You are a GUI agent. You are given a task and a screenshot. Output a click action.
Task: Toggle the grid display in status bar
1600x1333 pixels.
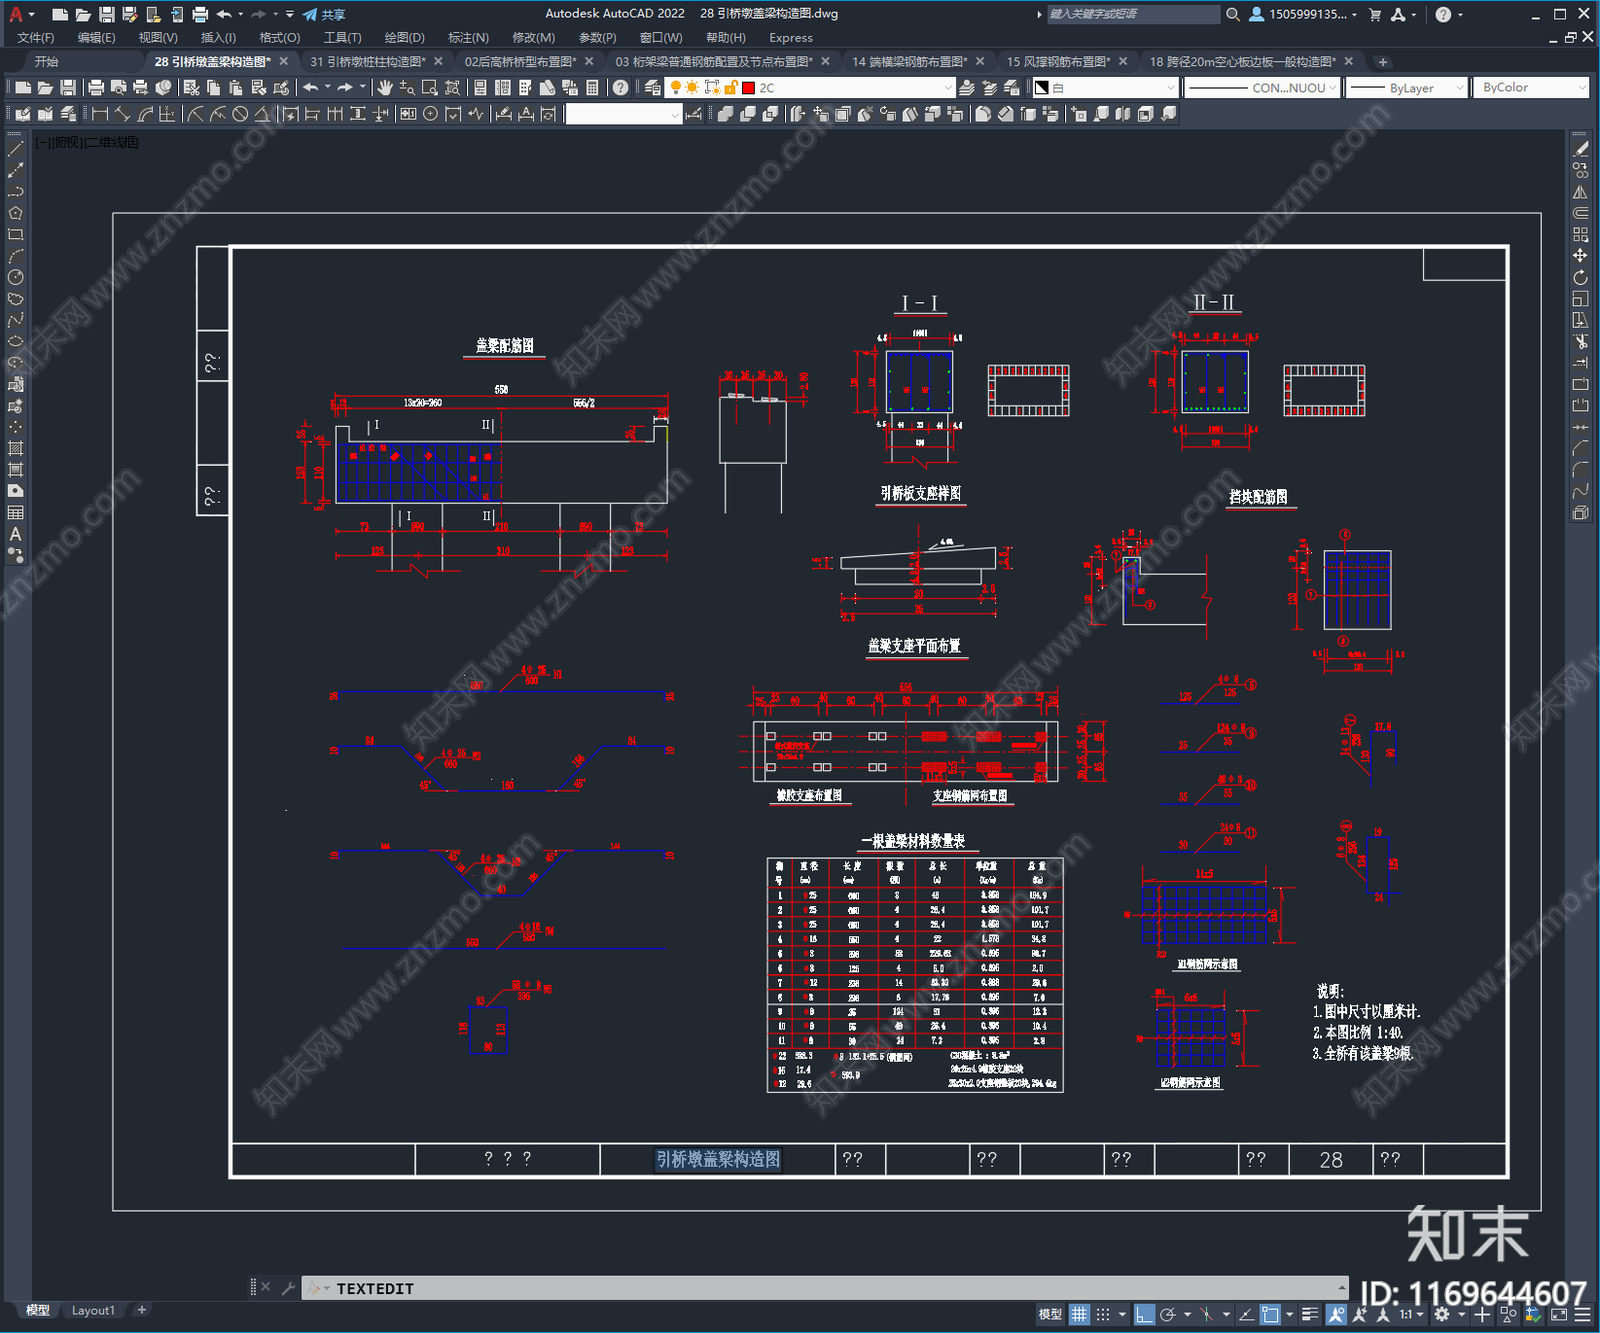click(x=1079, y=1314)
